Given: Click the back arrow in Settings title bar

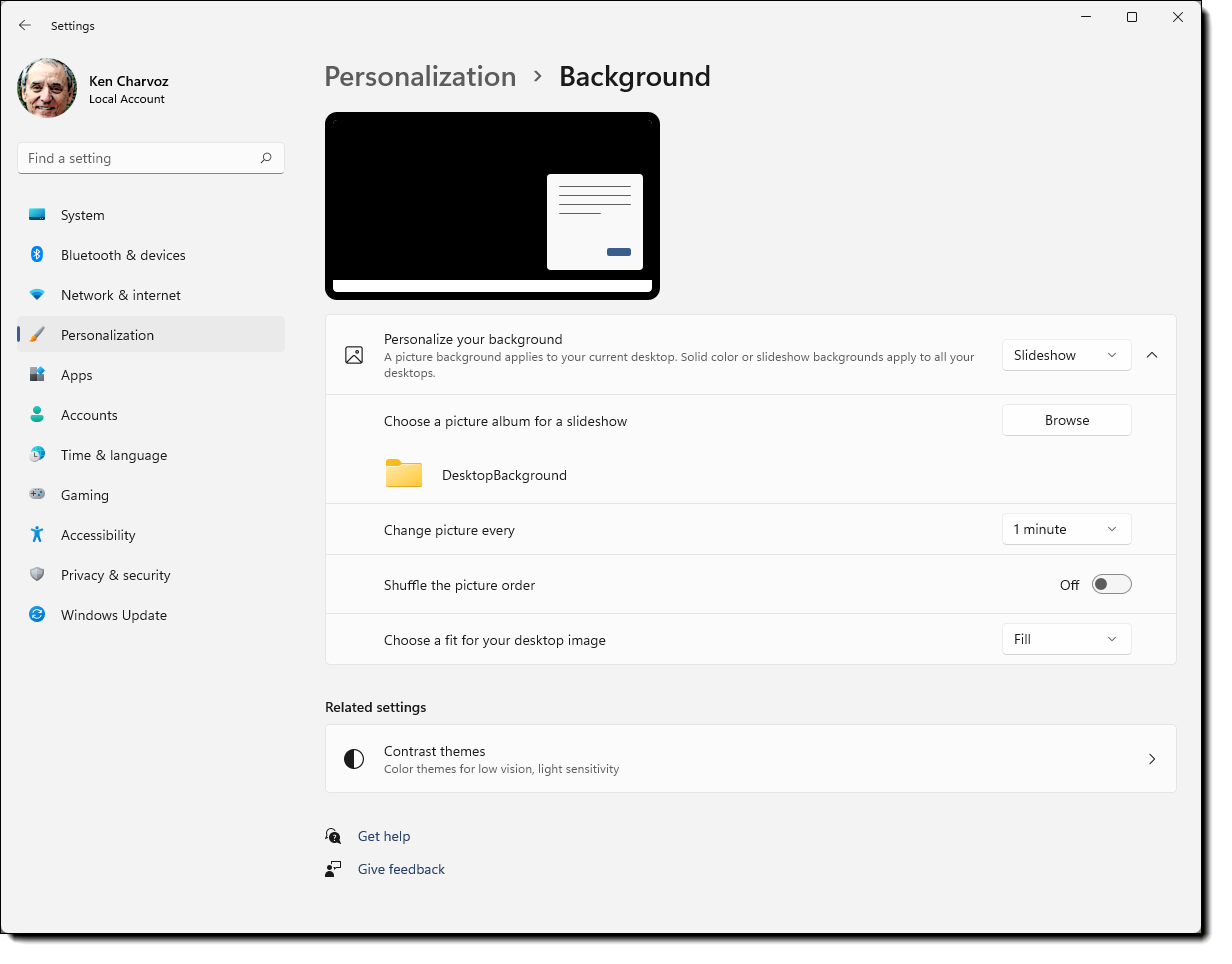Looking at the screenshot, I should [x=25, y=25].
